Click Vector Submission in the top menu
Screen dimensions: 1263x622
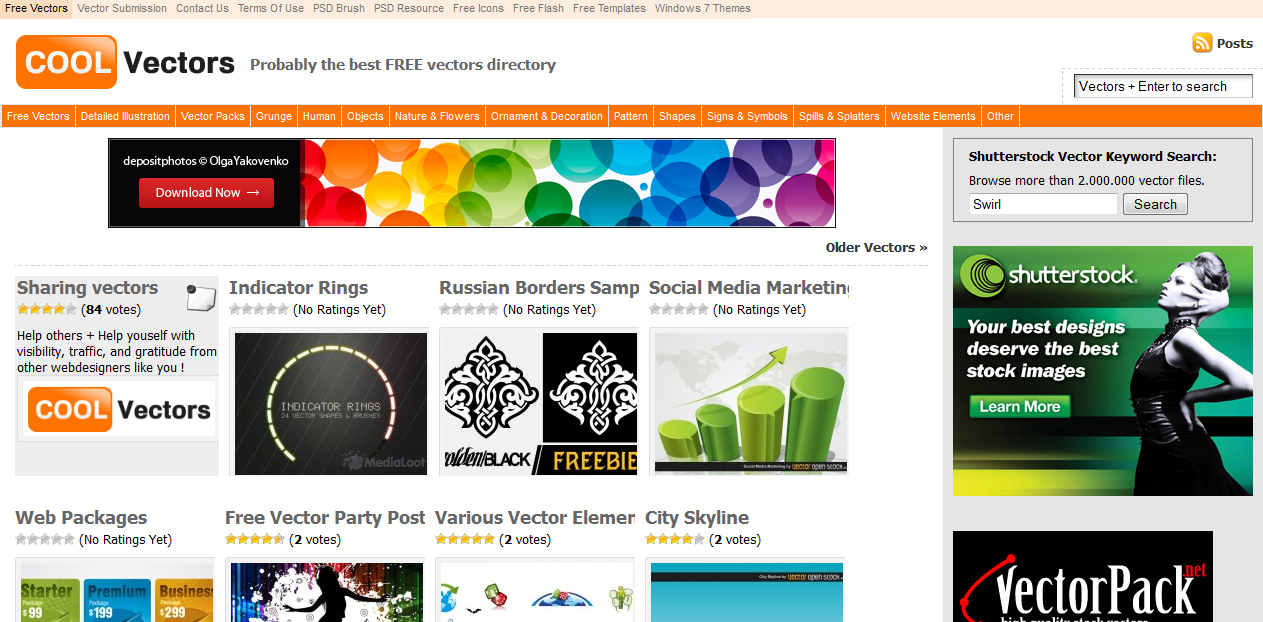[x=121, y=8]
